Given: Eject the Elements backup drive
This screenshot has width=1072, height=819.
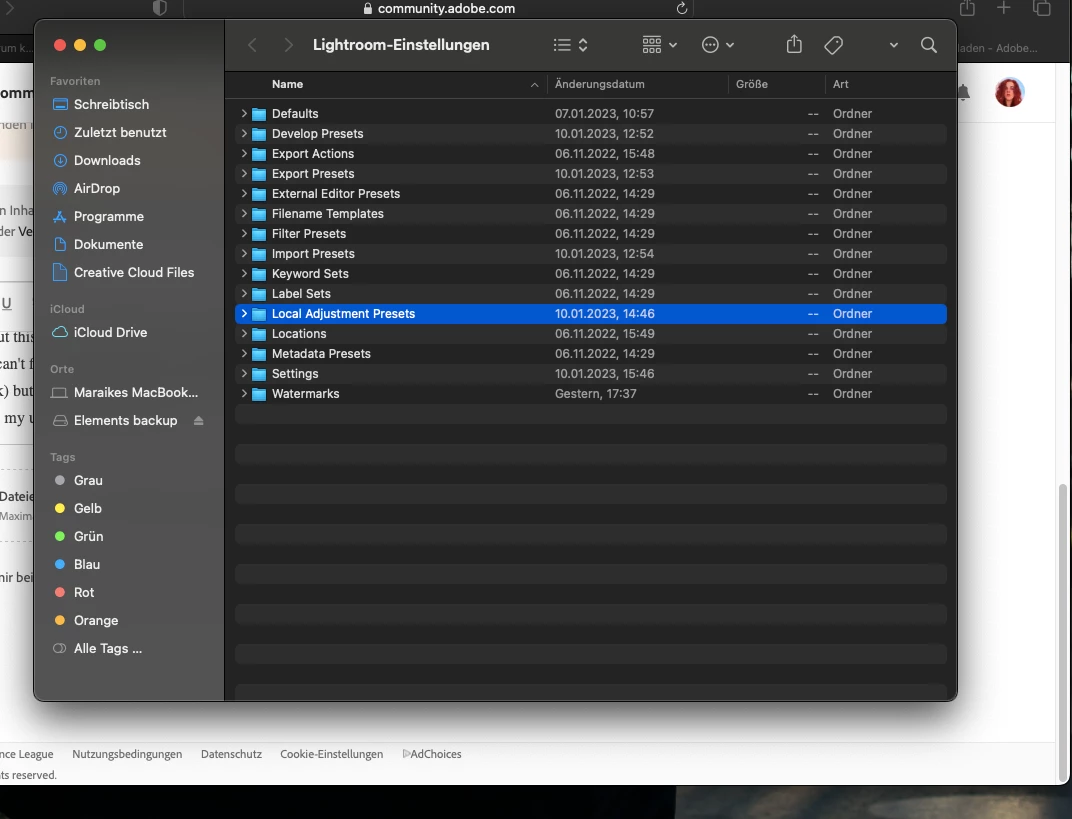Looking at the screenshot, I should click(x=198, y=420).
